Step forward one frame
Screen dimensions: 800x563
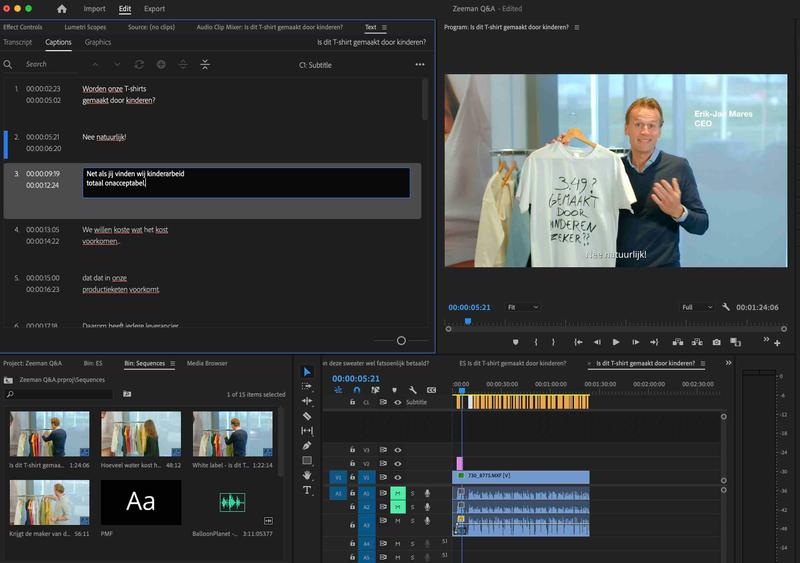635,342
